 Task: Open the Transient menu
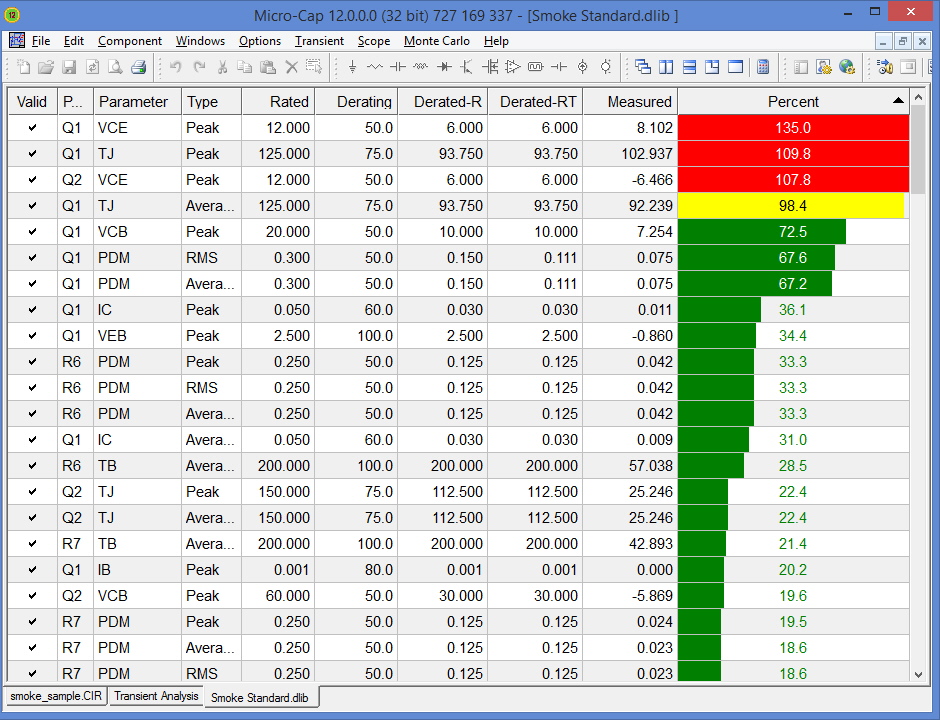319,41
